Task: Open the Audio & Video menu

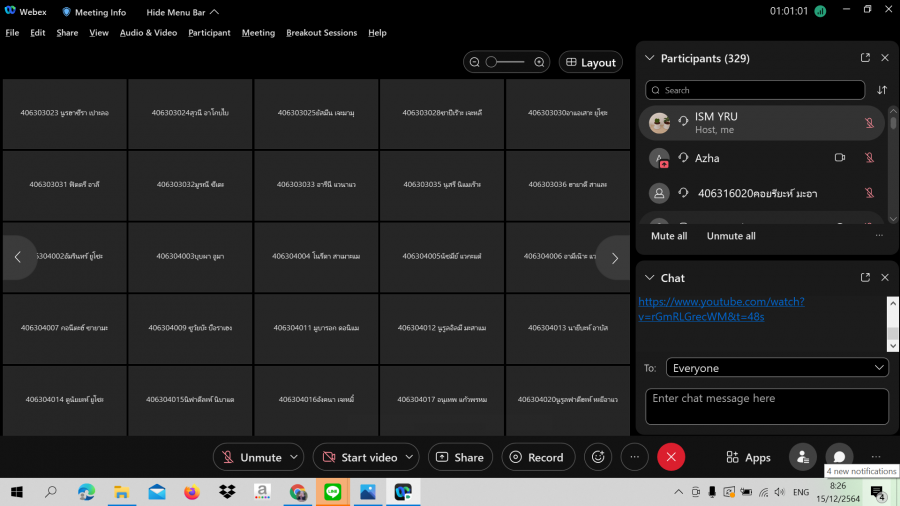Action: pos(148,33)
